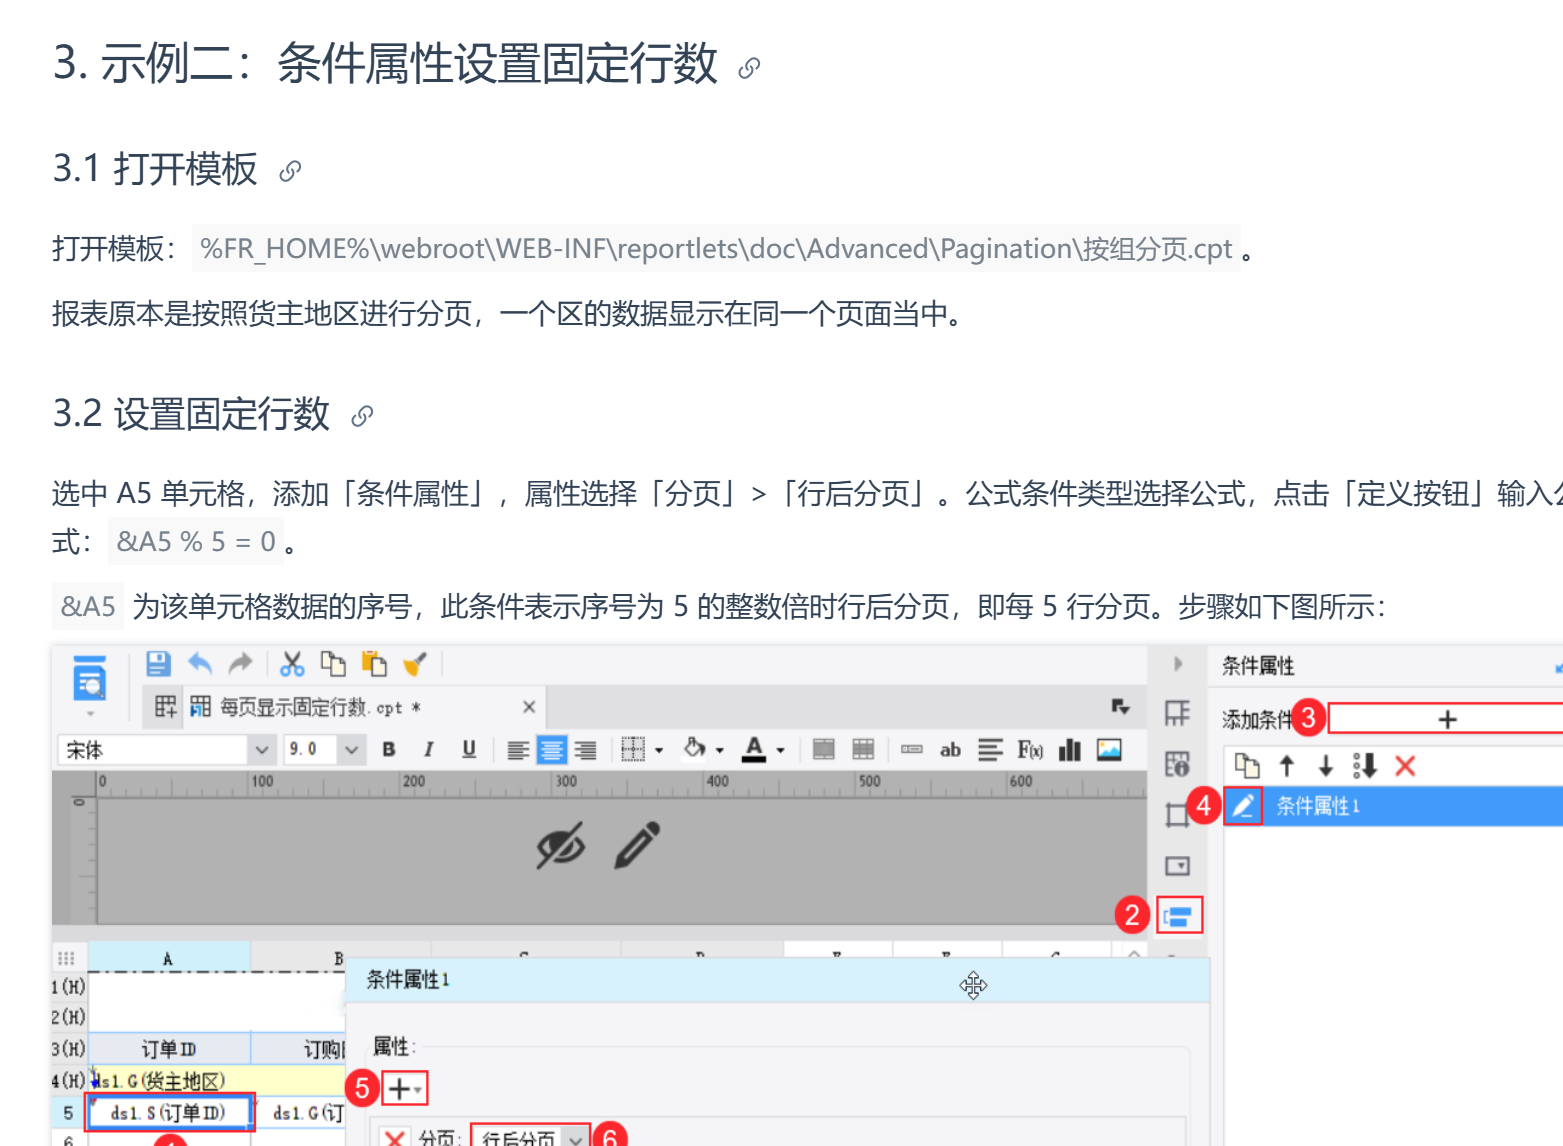Click the new template grid icon

coord(166,707)
